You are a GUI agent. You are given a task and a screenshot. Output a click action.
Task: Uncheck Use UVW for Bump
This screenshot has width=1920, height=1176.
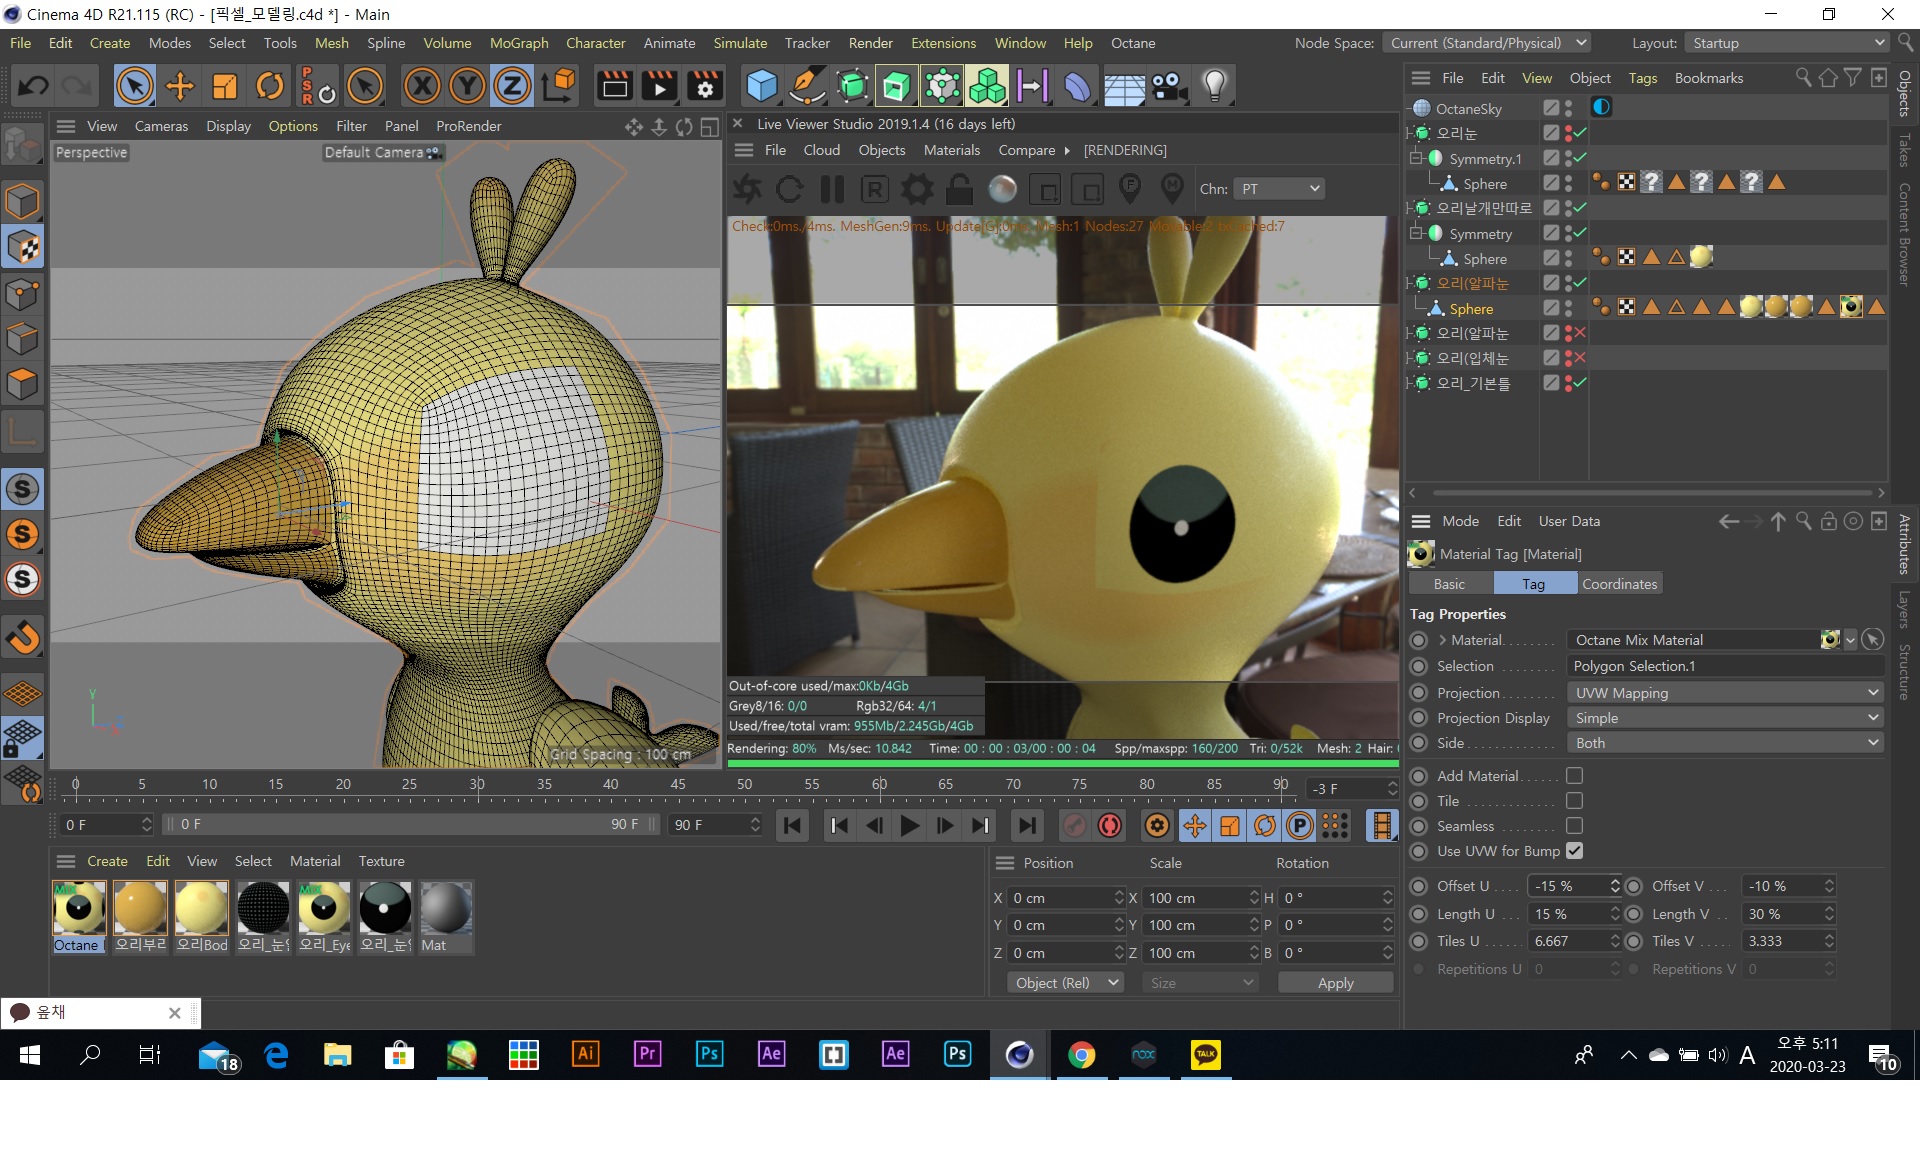pyautogui.click(x=1574, y=851)
